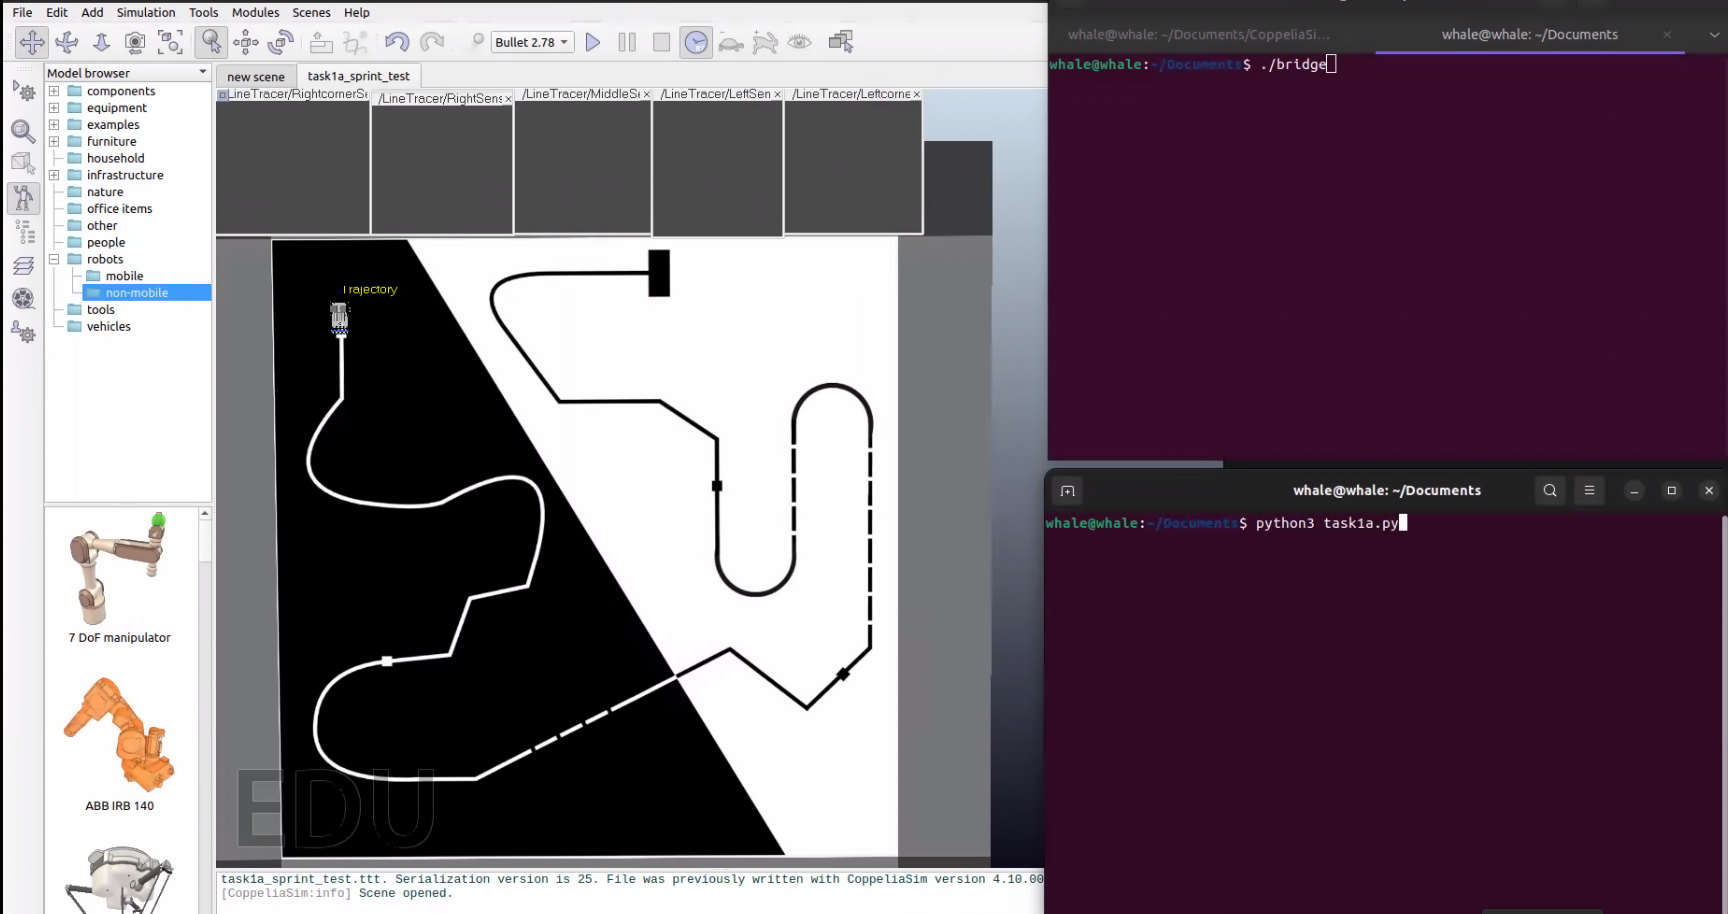Pause the simulation
Viewport: 1728px width, 914px height.
627,42
